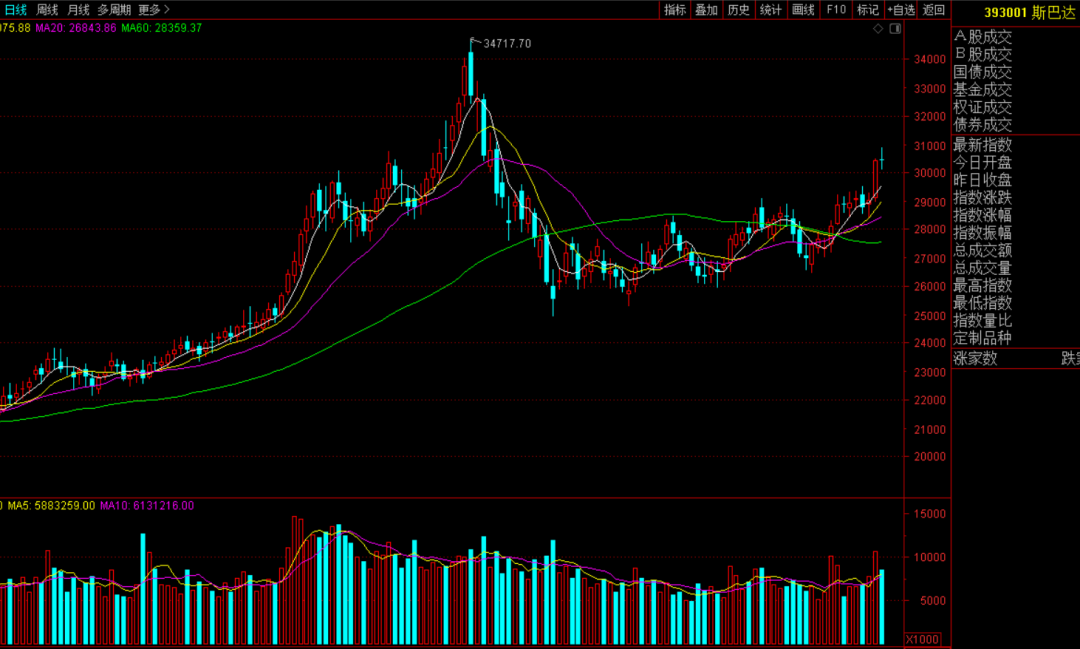The height and width of the screenshot is (649, 1080).
Task: Click the 涨家数 label
Action: point(975,358)
